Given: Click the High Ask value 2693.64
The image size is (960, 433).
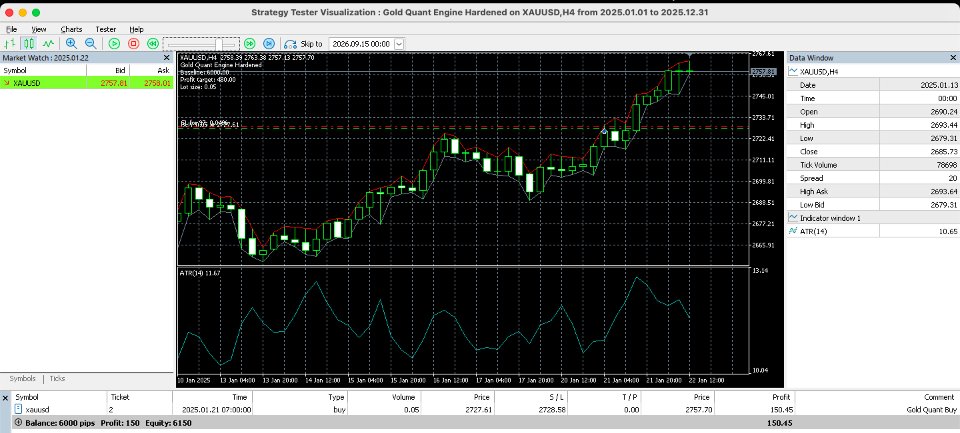Looking at the screenshot, I should [945, 192].
